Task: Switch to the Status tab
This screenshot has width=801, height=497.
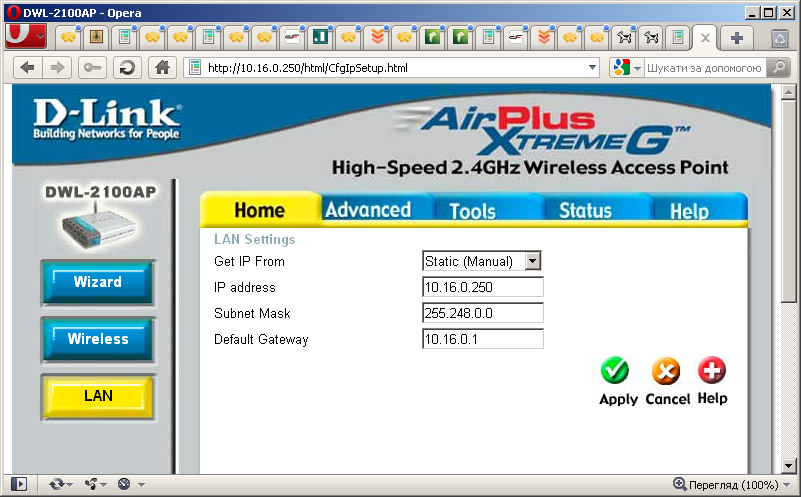Action: tap(585, 210)
